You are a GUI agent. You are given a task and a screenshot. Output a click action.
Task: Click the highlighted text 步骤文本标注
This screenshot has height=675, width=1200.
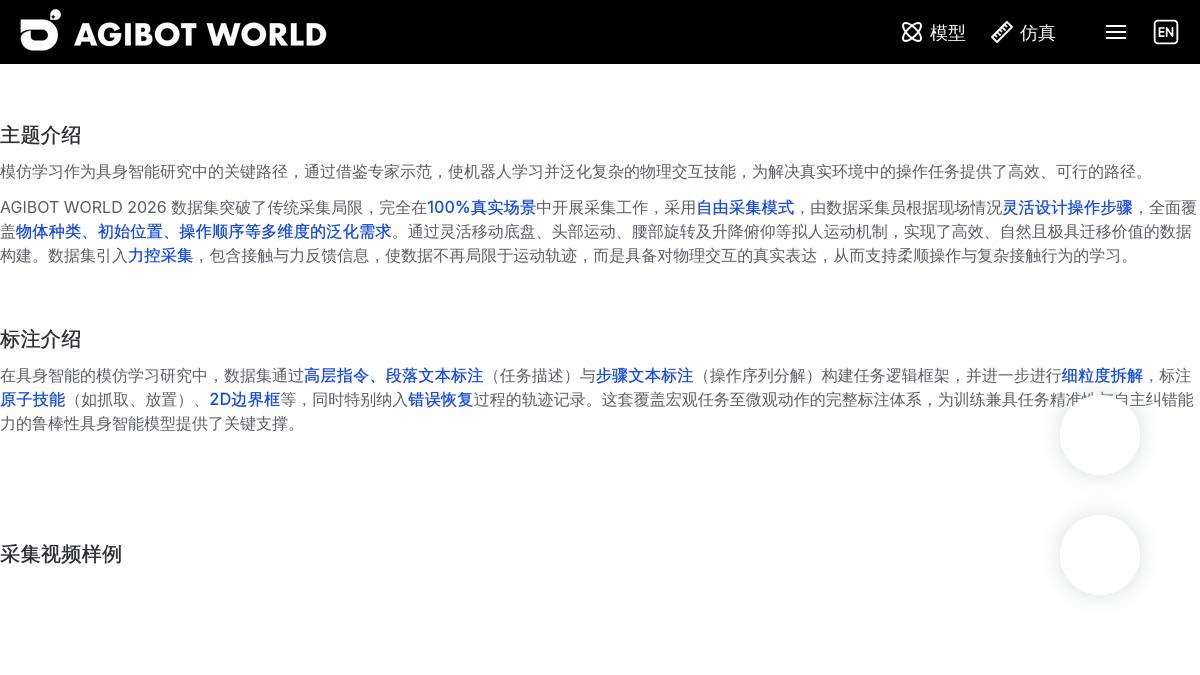pyautogui.click(x=644, y=375)
